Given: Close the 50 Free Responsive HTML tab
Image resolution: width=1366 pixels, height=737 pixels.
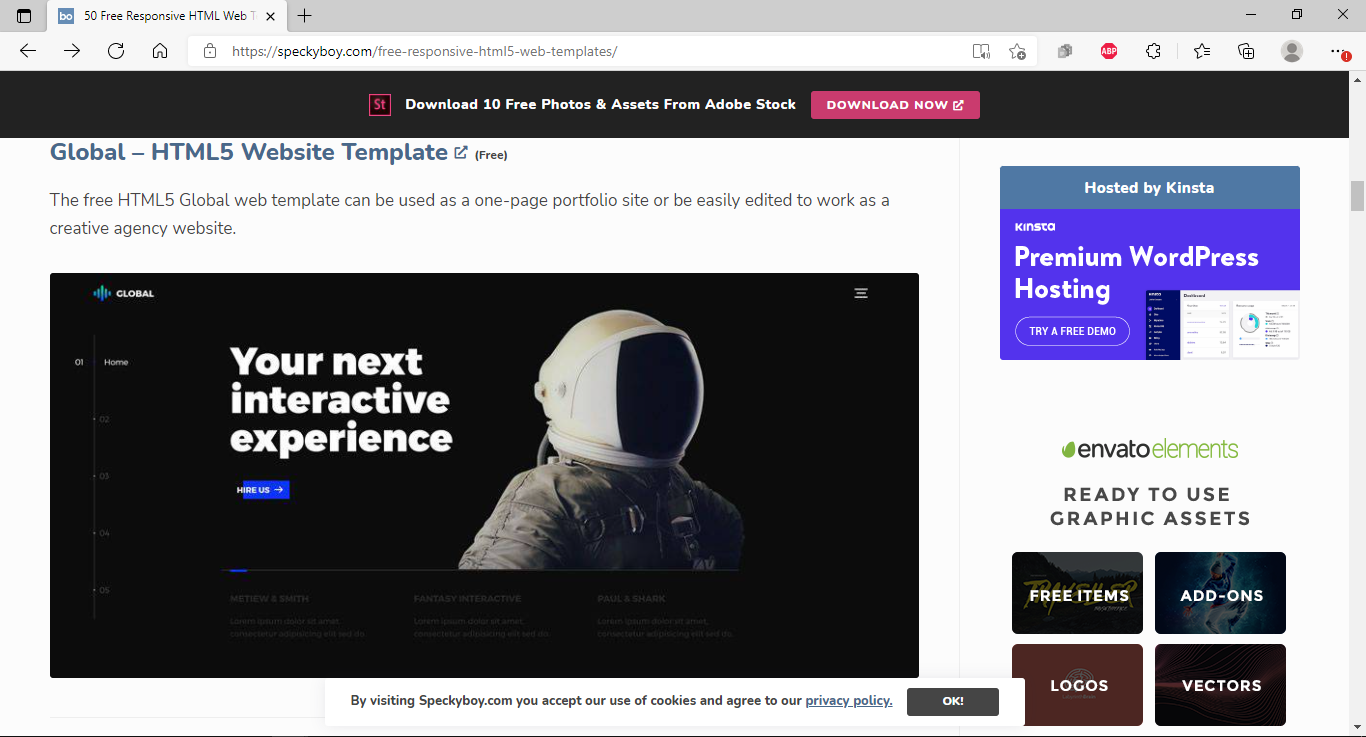Looking at the screenshot, I should pos(271,16).
